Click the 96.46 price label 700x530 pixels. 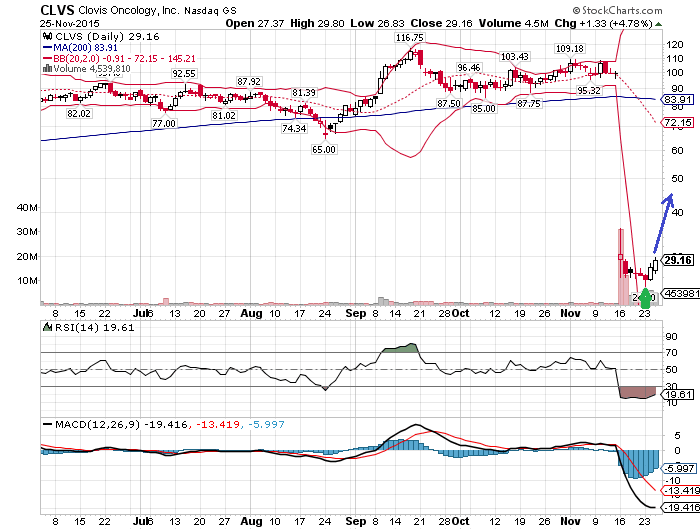coord(468,68)
